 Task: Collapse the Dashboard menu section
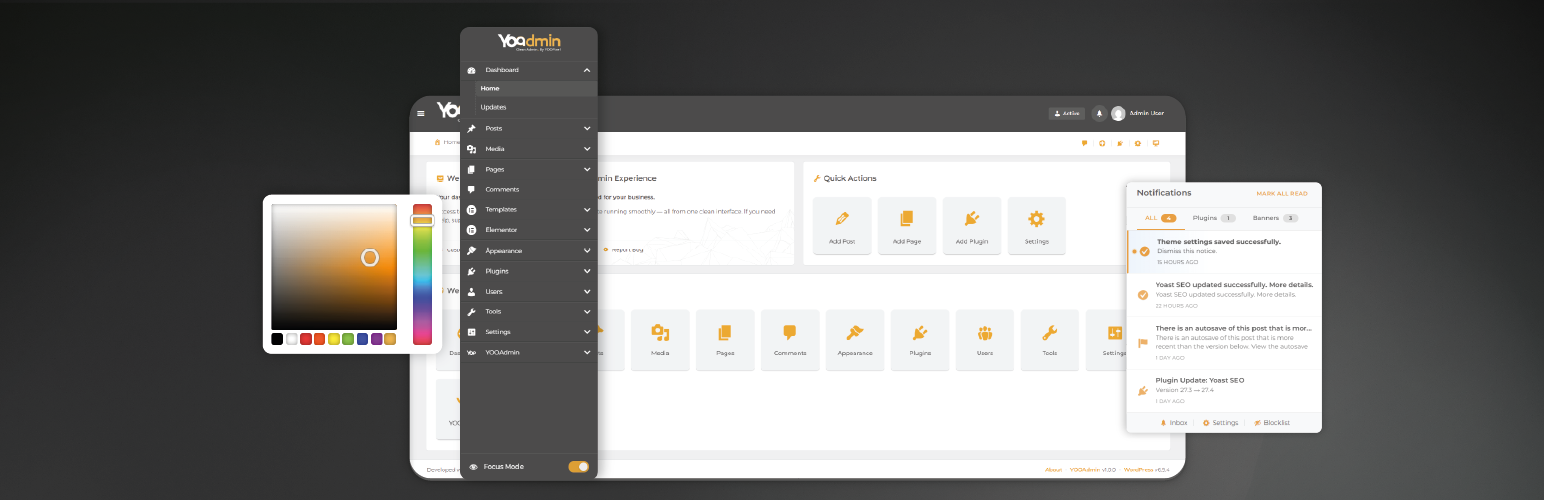[587, 70]
